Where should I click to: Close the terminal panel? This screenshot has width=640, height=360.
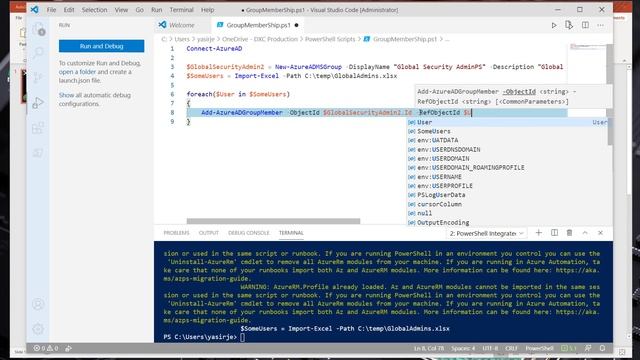tap(600, 233)
